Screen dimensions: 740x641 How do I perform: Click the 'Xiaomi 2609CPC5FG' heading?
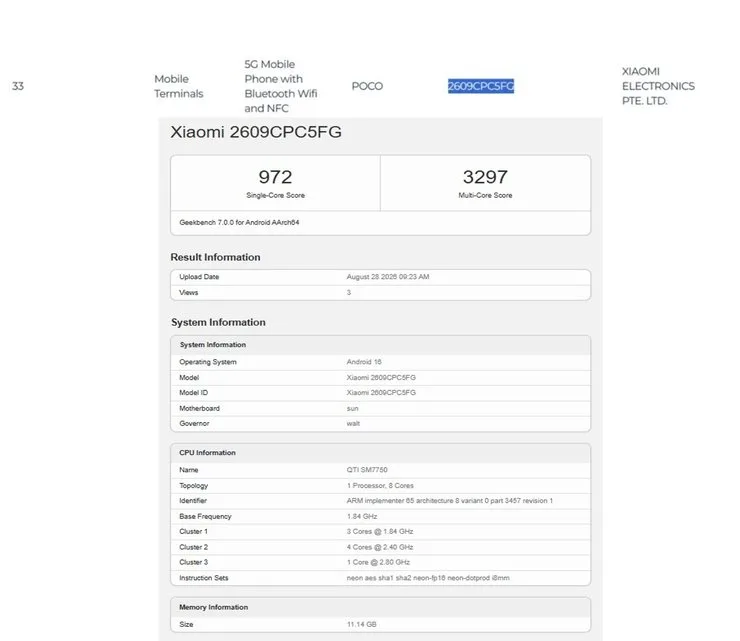pos(256,132)
